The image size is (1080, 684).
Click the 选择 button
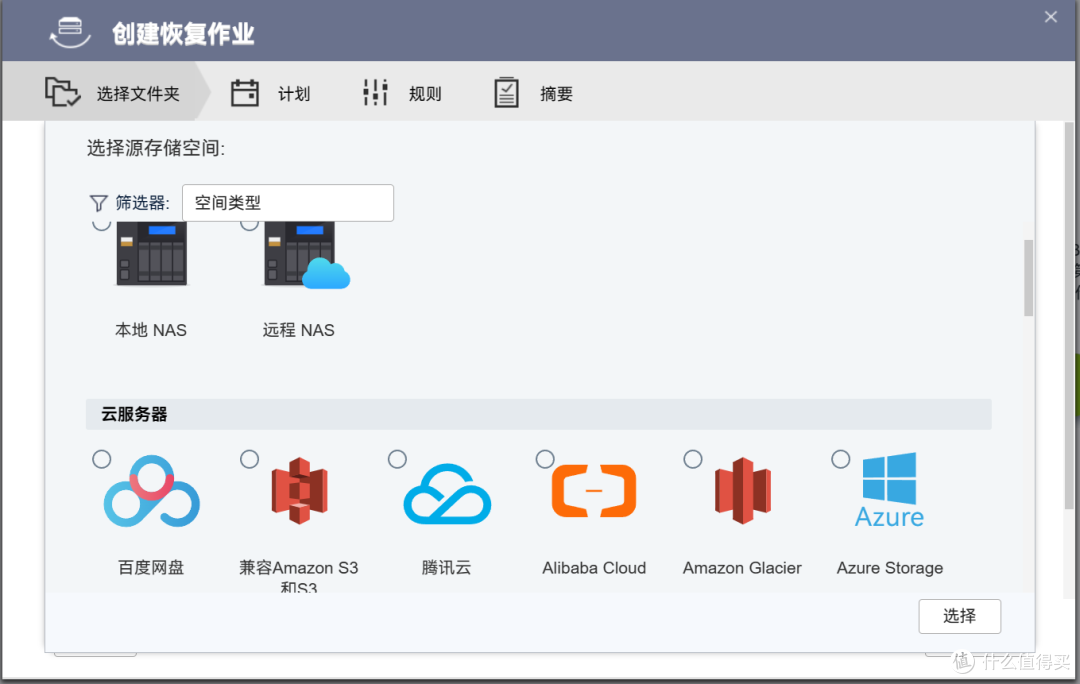pos(959,616)
